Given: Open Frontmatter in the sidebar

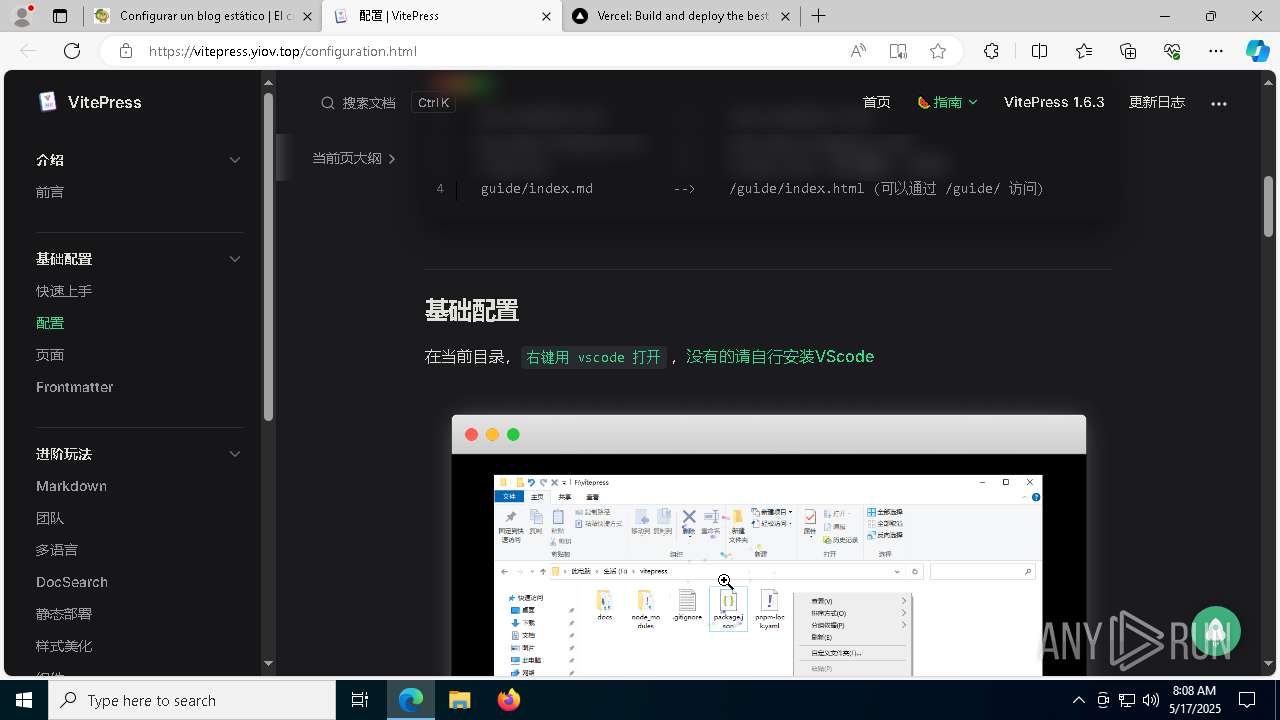Looking at the screenshot, I should click(x=75, y=387).
